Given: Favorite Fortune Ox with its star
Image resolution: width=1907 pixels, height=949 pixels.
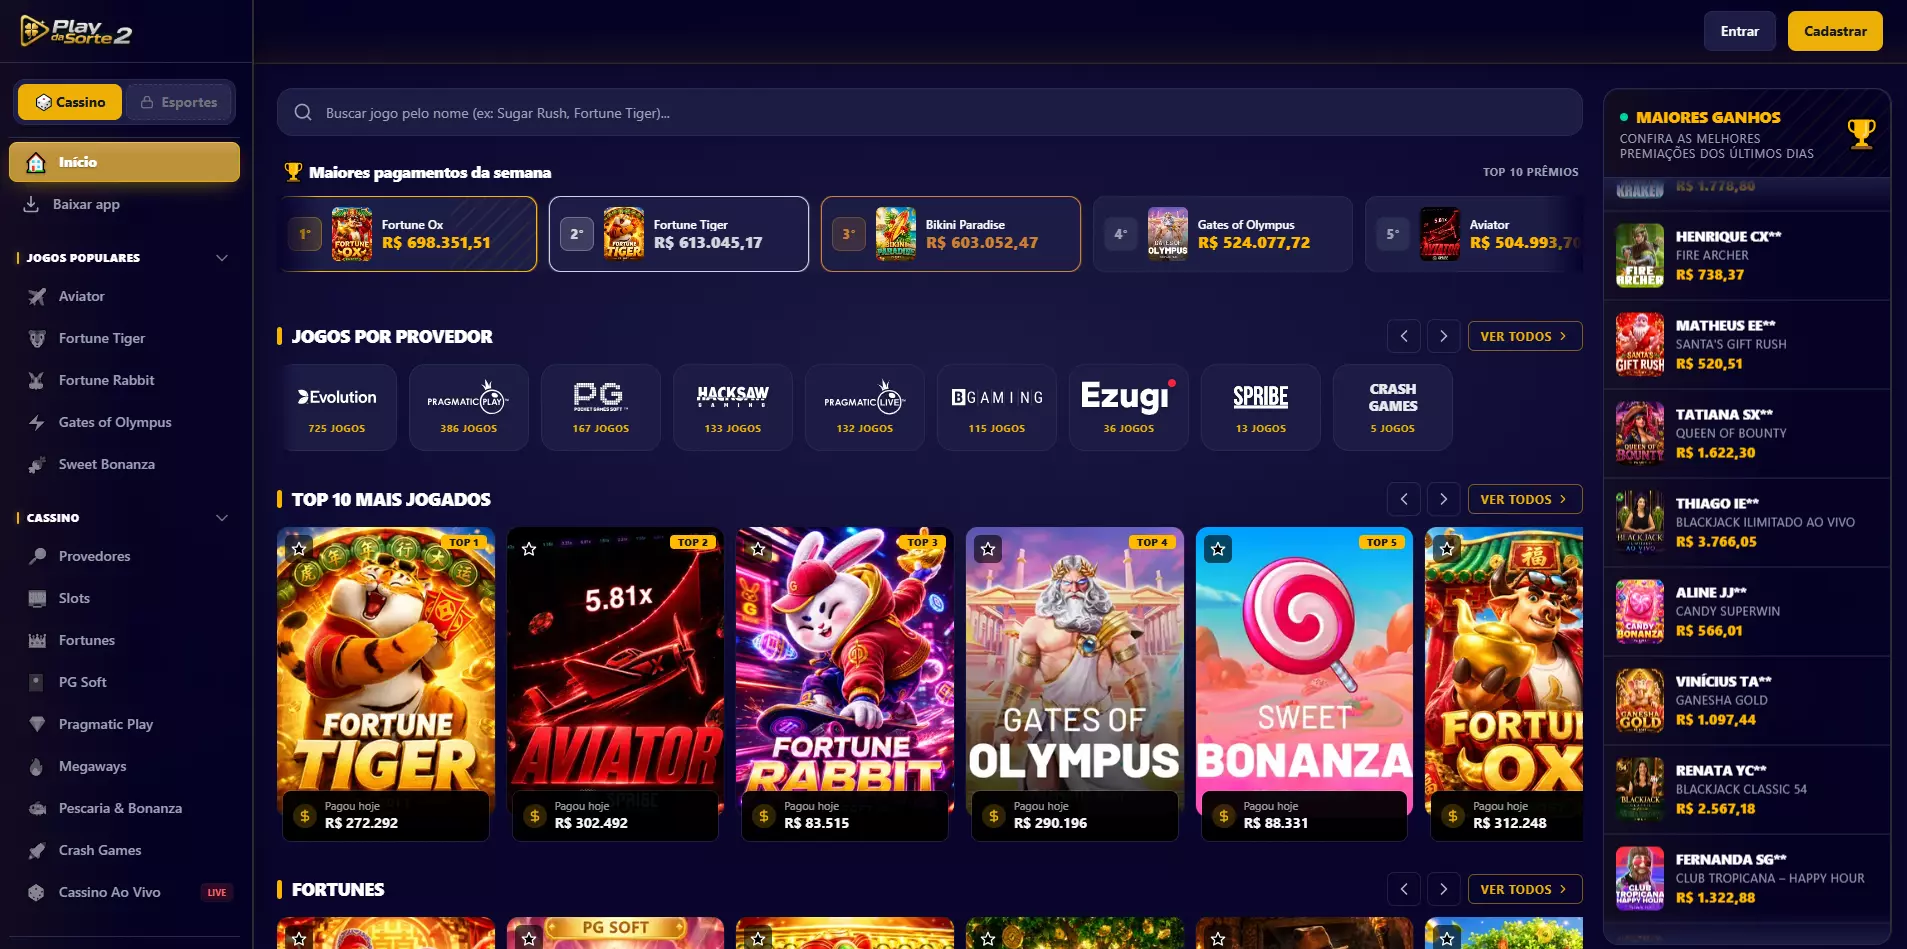Looking at the screenshot, I should tap(1447, 548).
